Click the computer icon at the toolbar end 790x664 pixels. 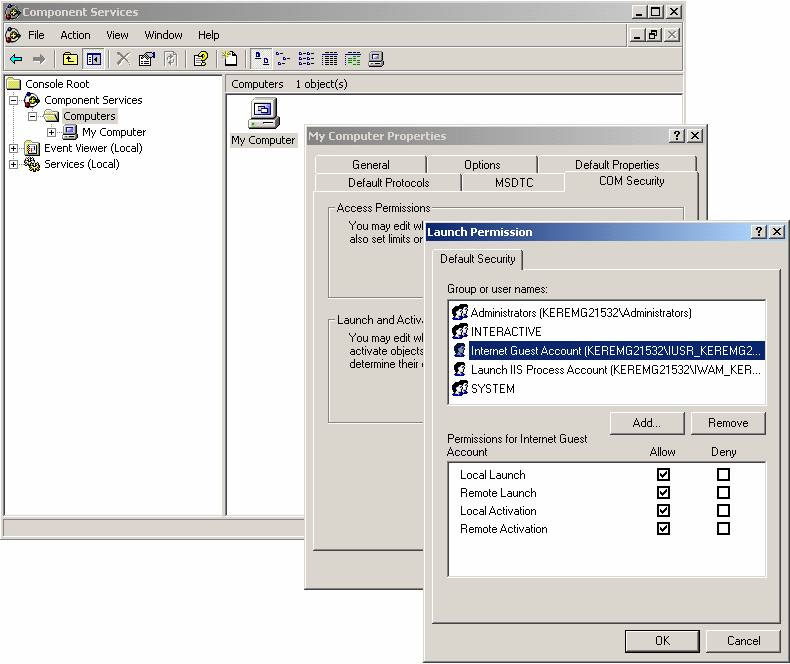tap(376, 59)
